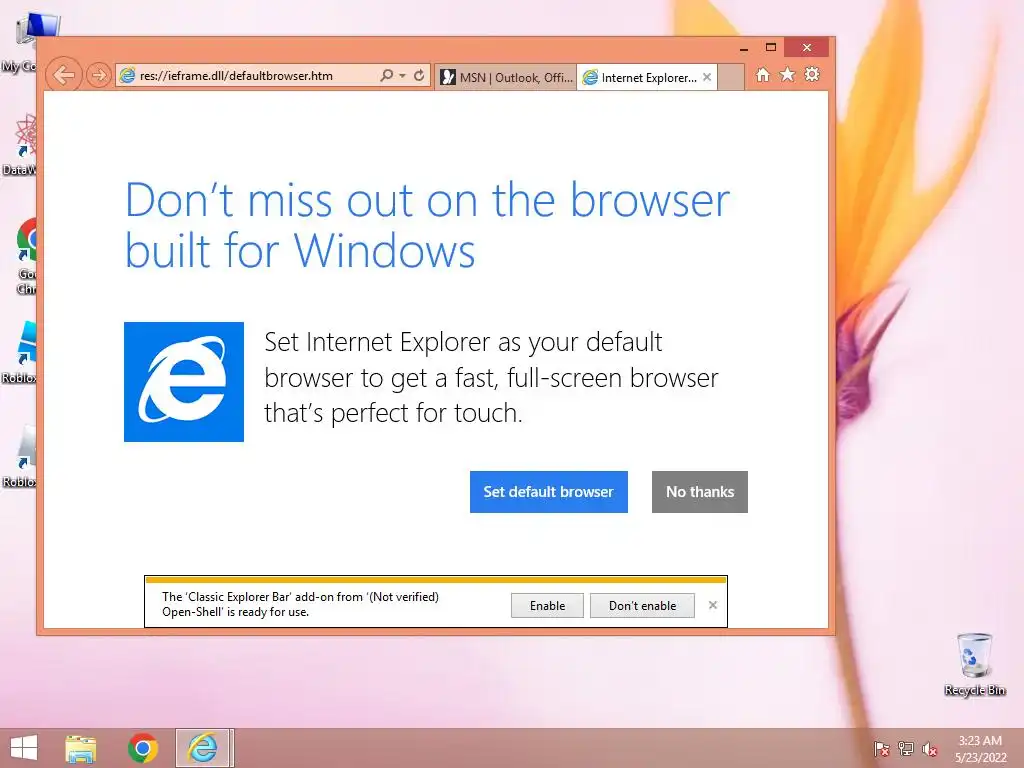Click Don't enable for the add-on
The image size is (1024, 768).
pos(642,605)
